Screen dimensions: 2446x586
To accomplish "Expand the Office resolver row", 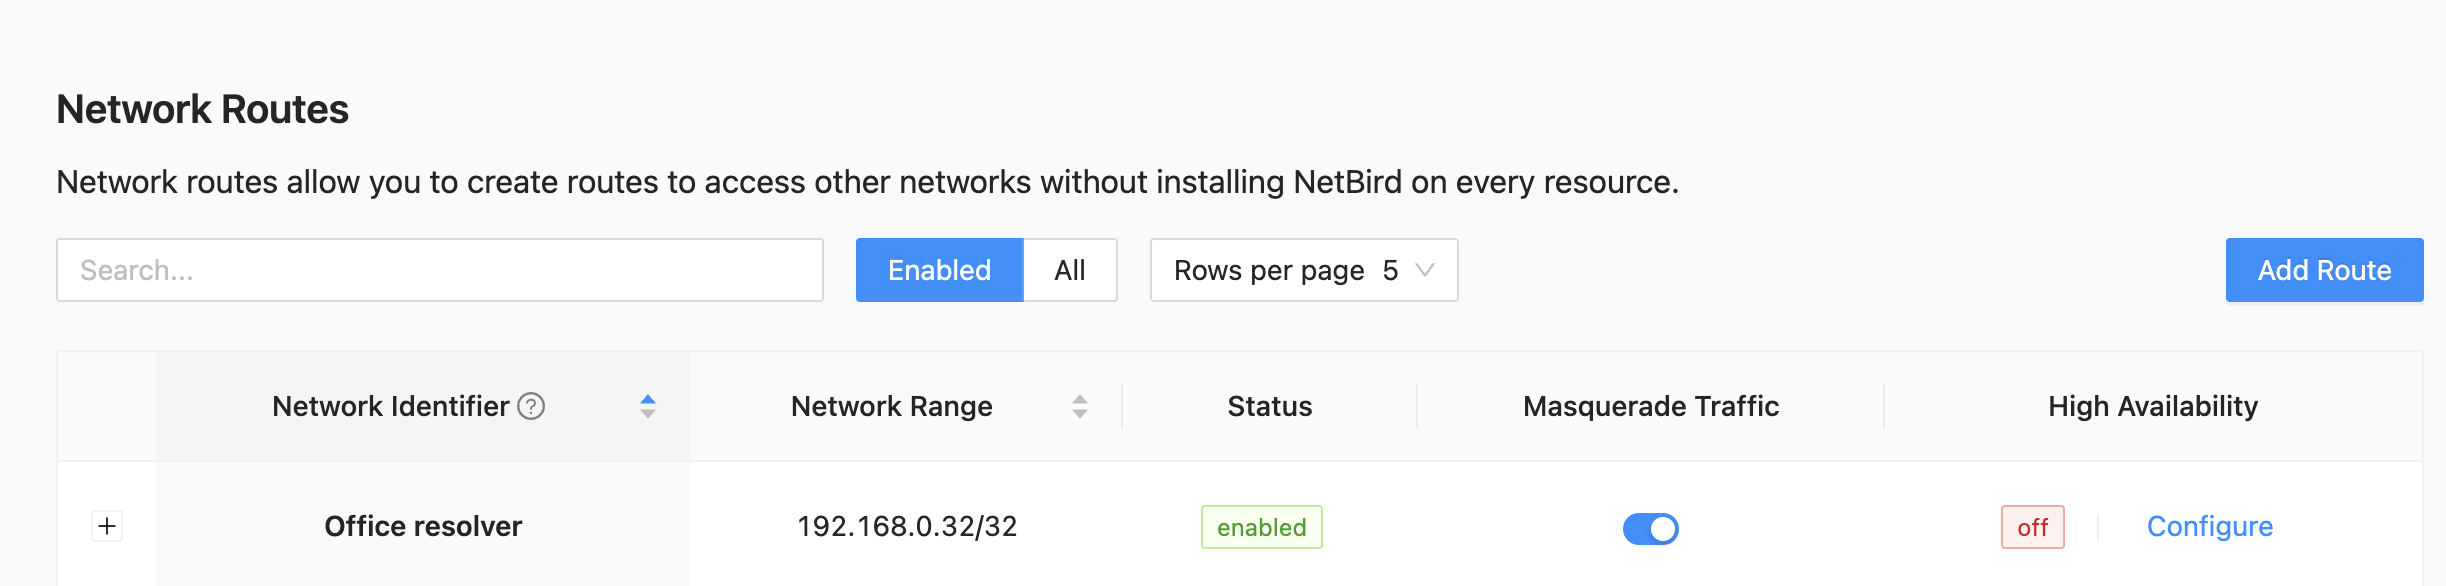I will (x=107, y=526).
